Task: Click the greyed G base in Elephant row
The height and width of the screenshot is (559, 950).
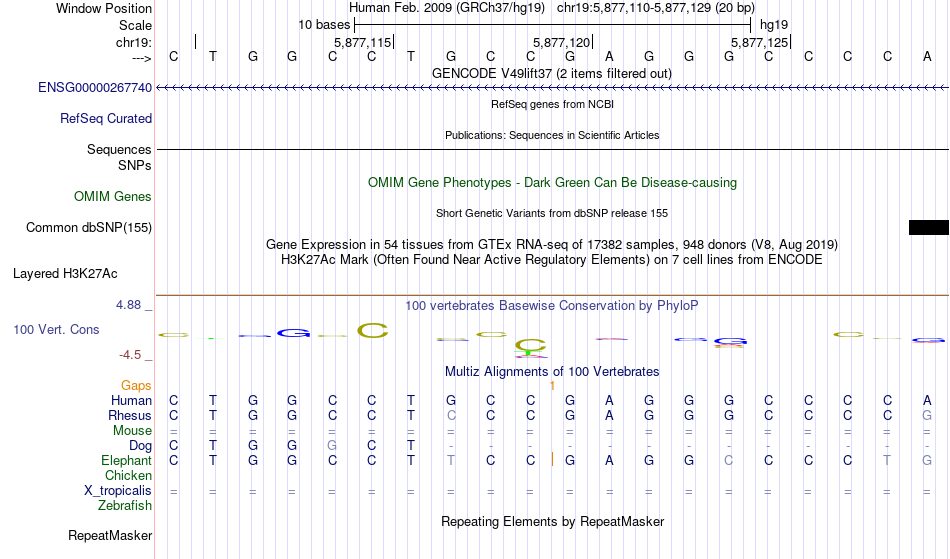Action: tap(927, 461)
